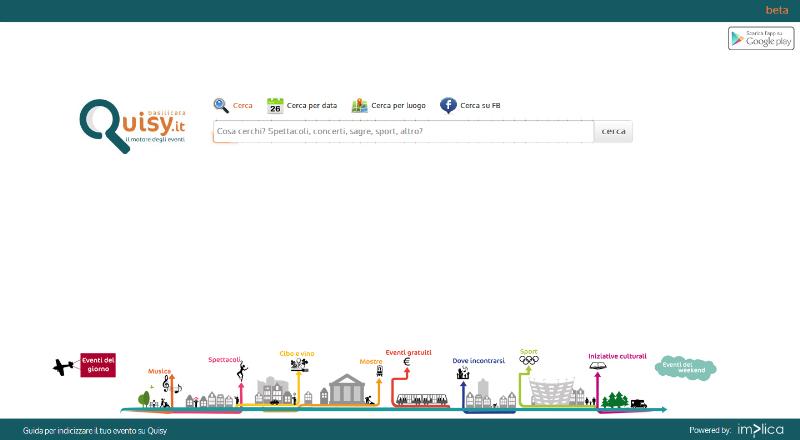Click the implica logo in footer
This screenshot has width=800, height=440.
(760, 430)
